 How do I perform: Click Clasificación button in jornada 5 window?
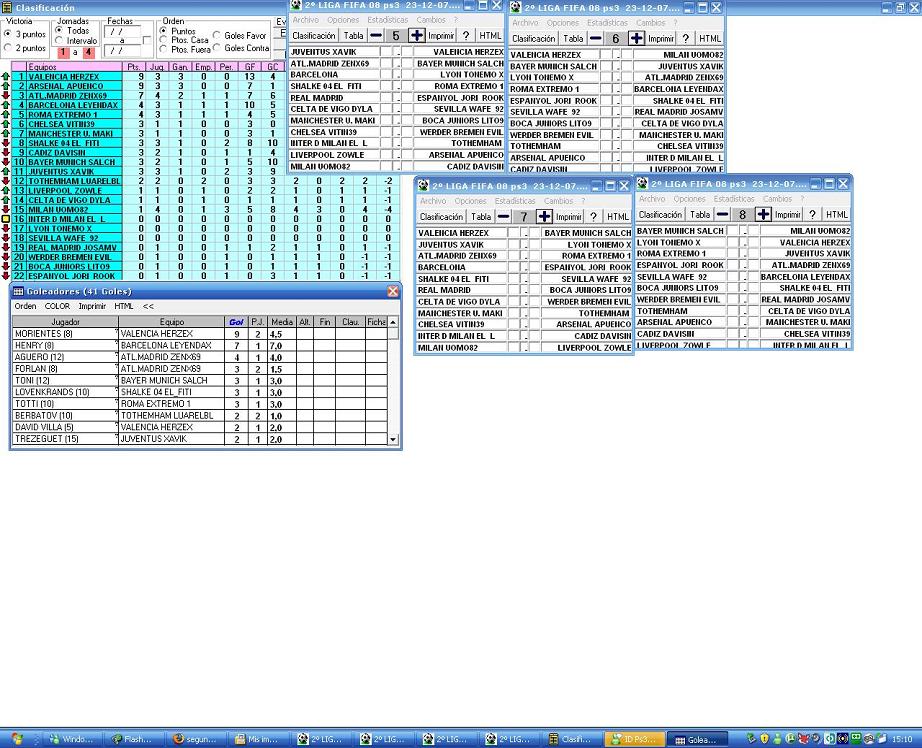pyautogui.click(x=313, y=36)
